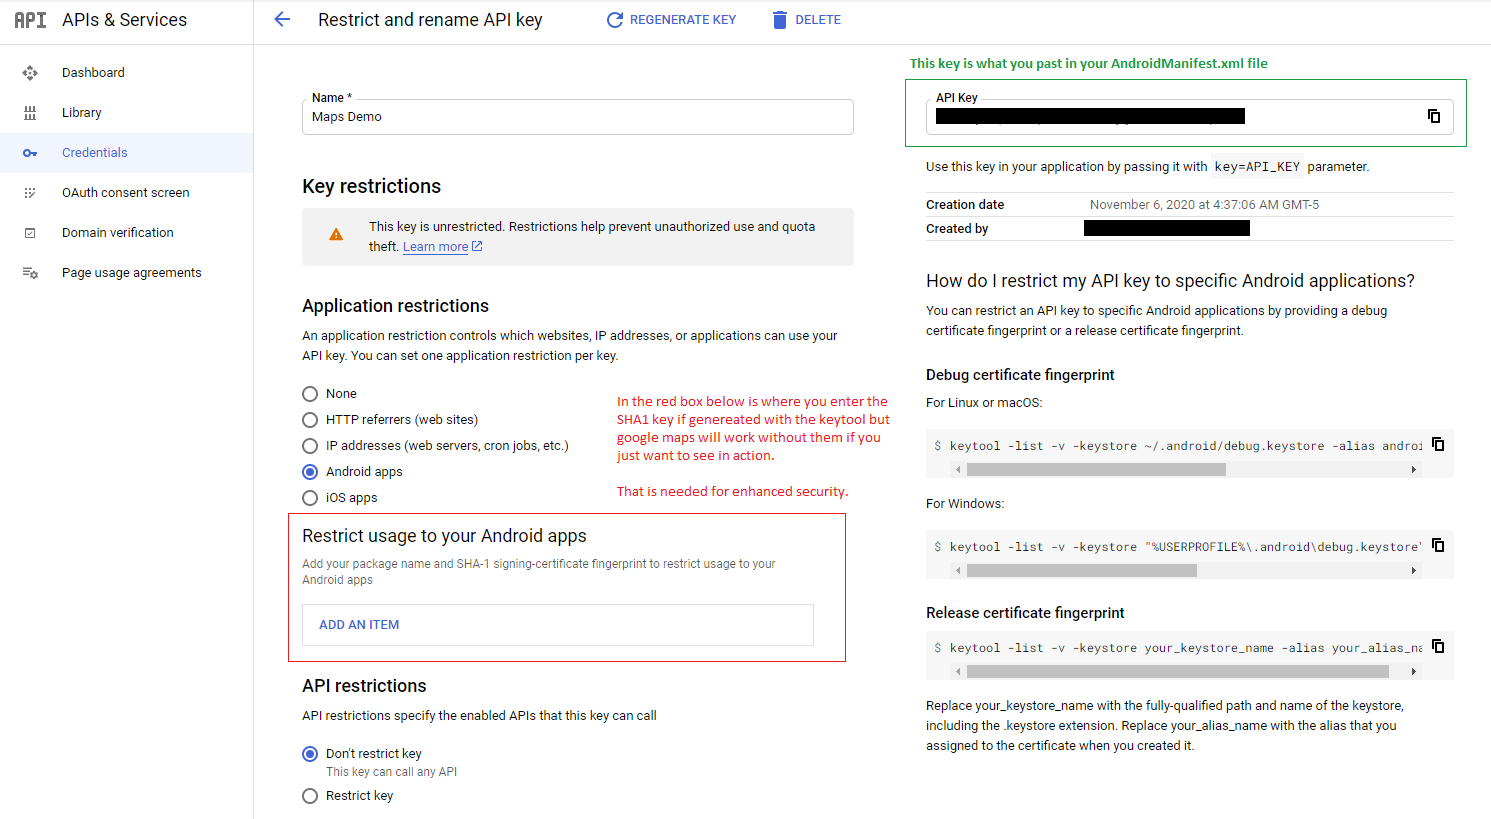This screenshot has height=819, width=1491.
Task: Select Don't restrict key option
Action: 310,754
